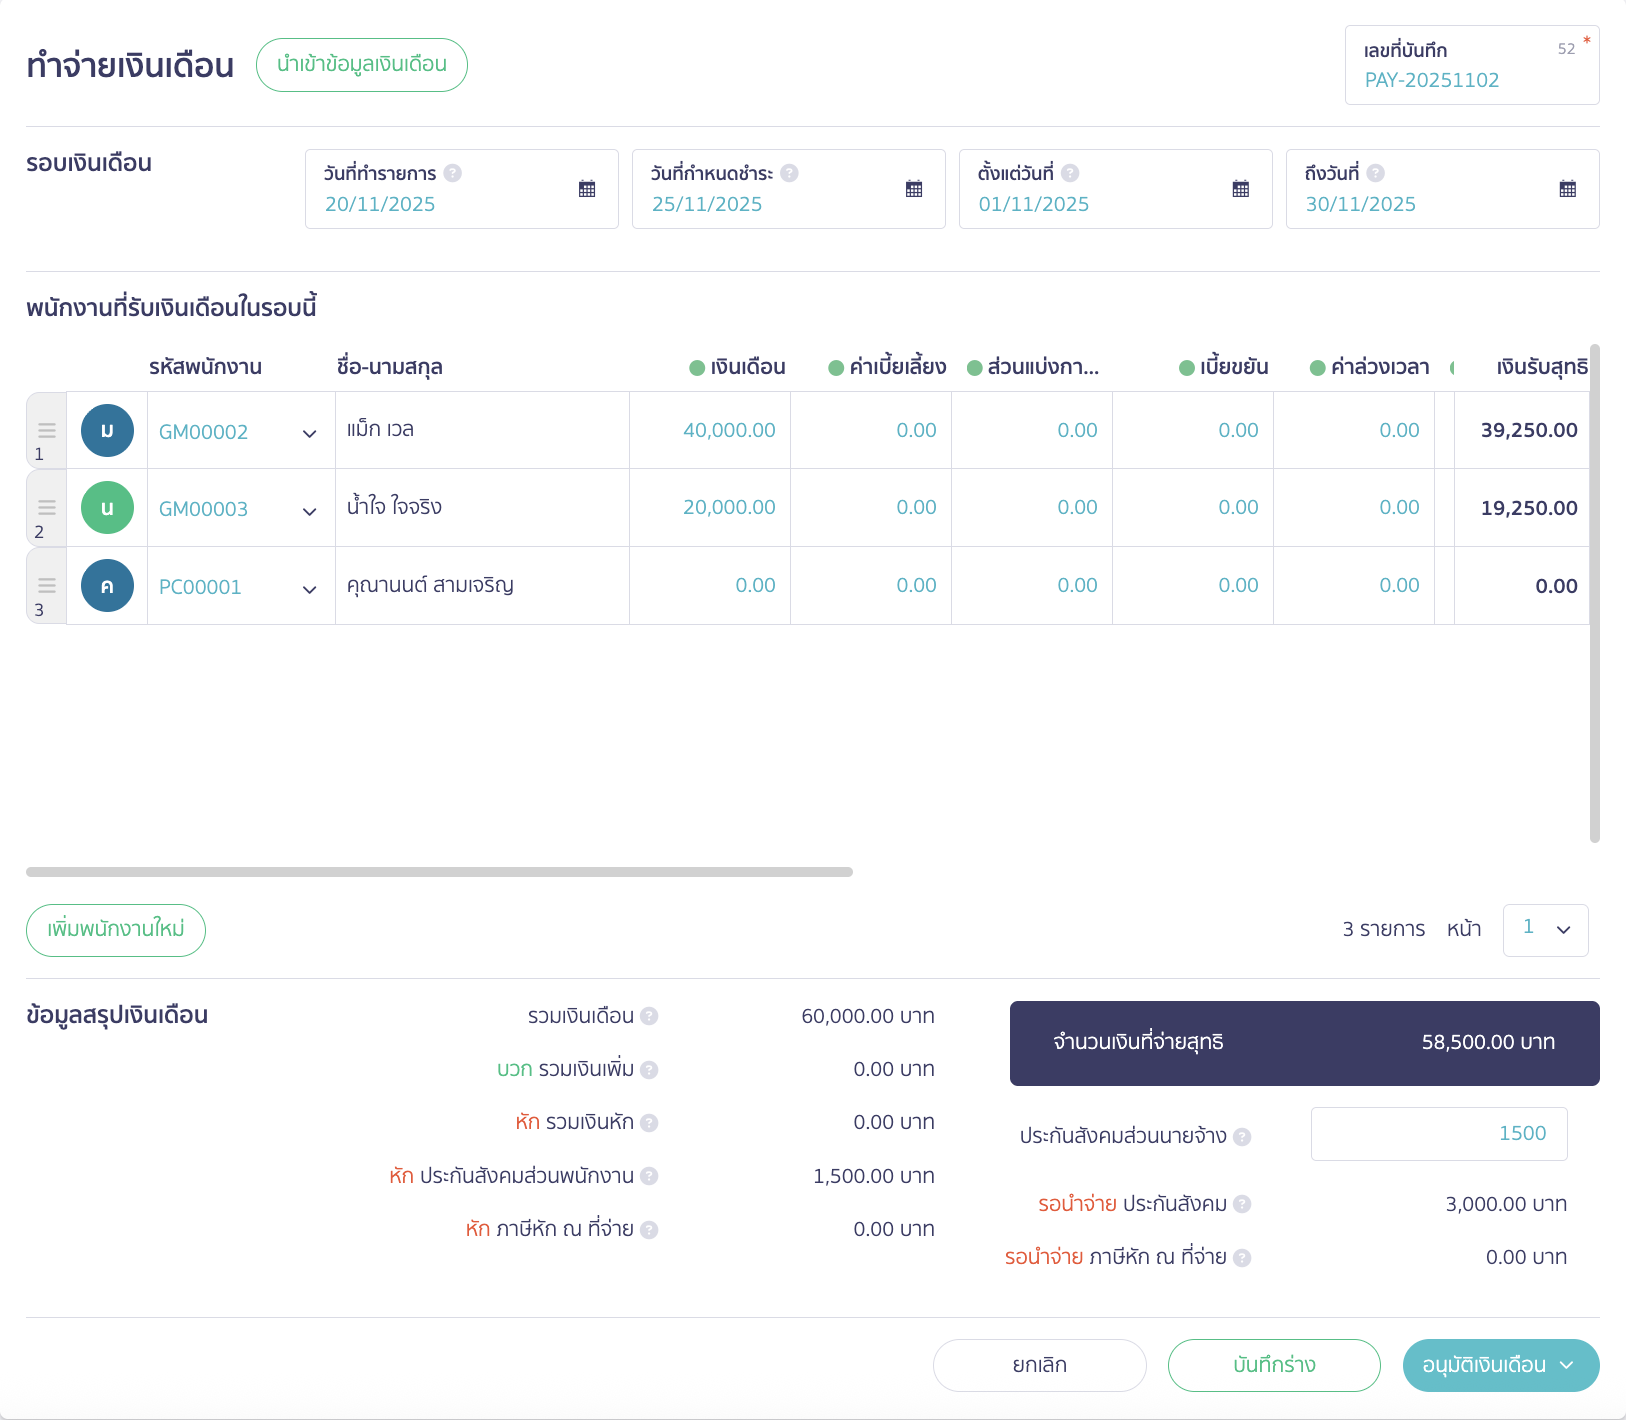Click the horizontal table scrollbar
This screenshot has height=1420, width=1626.
439,872
